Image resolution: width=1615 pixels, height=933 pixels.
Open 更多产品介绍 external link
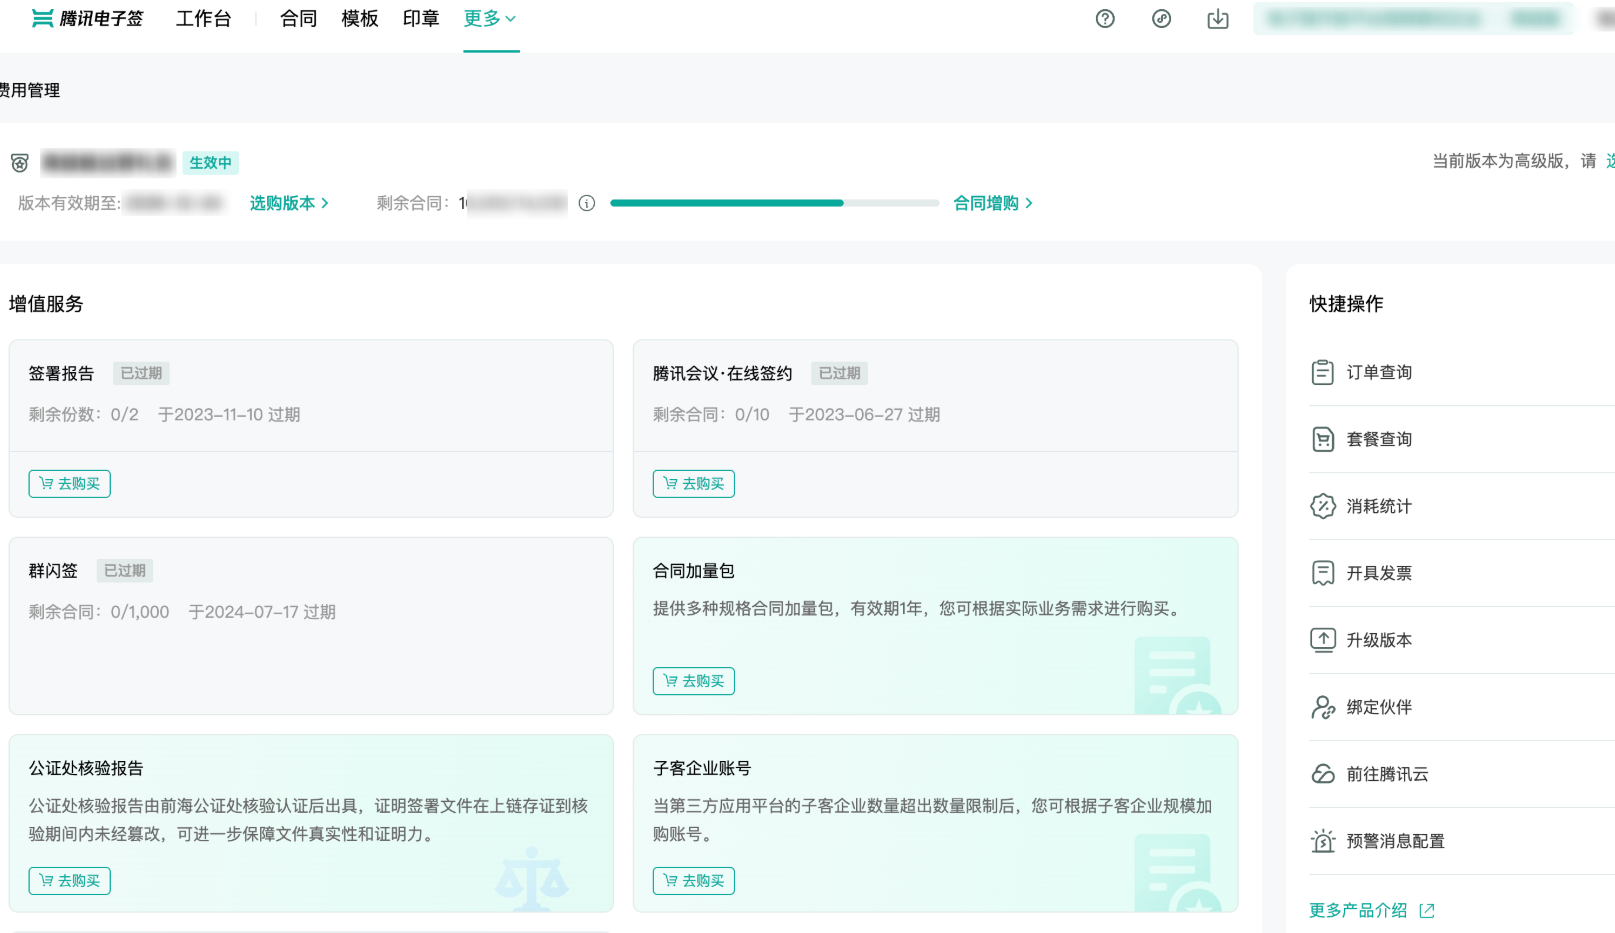(x=1371, y=910)
